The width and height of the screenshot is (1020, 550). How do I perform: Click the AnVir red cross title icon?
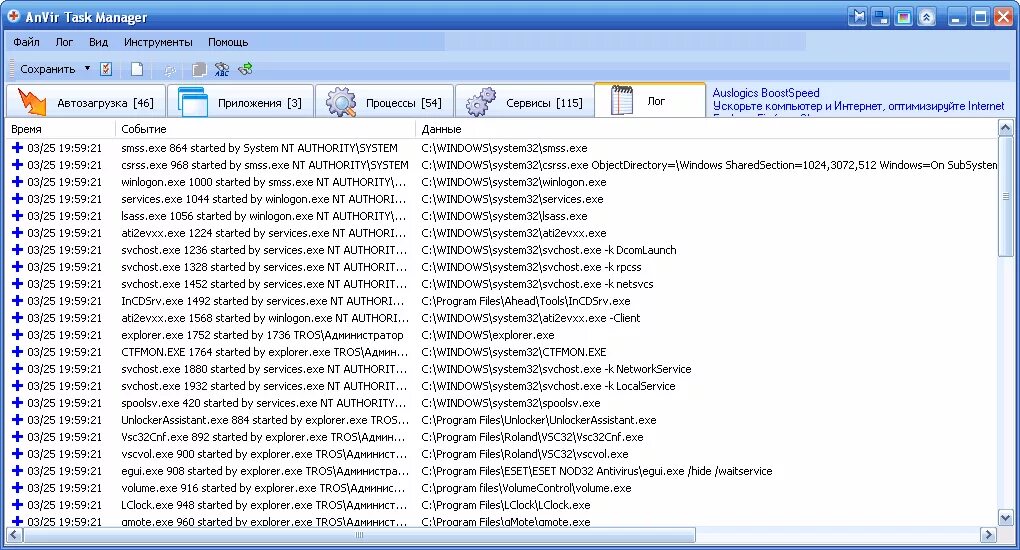13,16
